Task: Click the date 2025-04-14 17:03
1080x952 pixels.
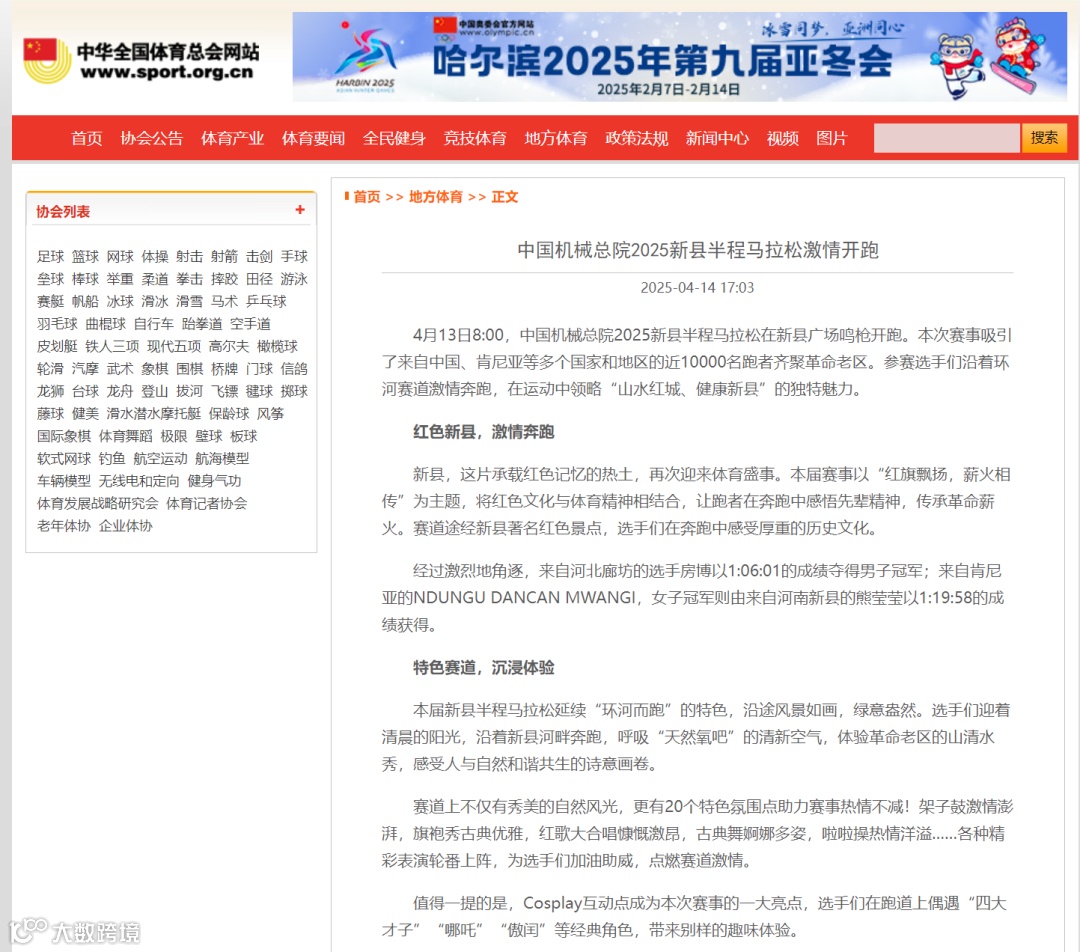Action: pyautogui.click(x=697, y=288)
